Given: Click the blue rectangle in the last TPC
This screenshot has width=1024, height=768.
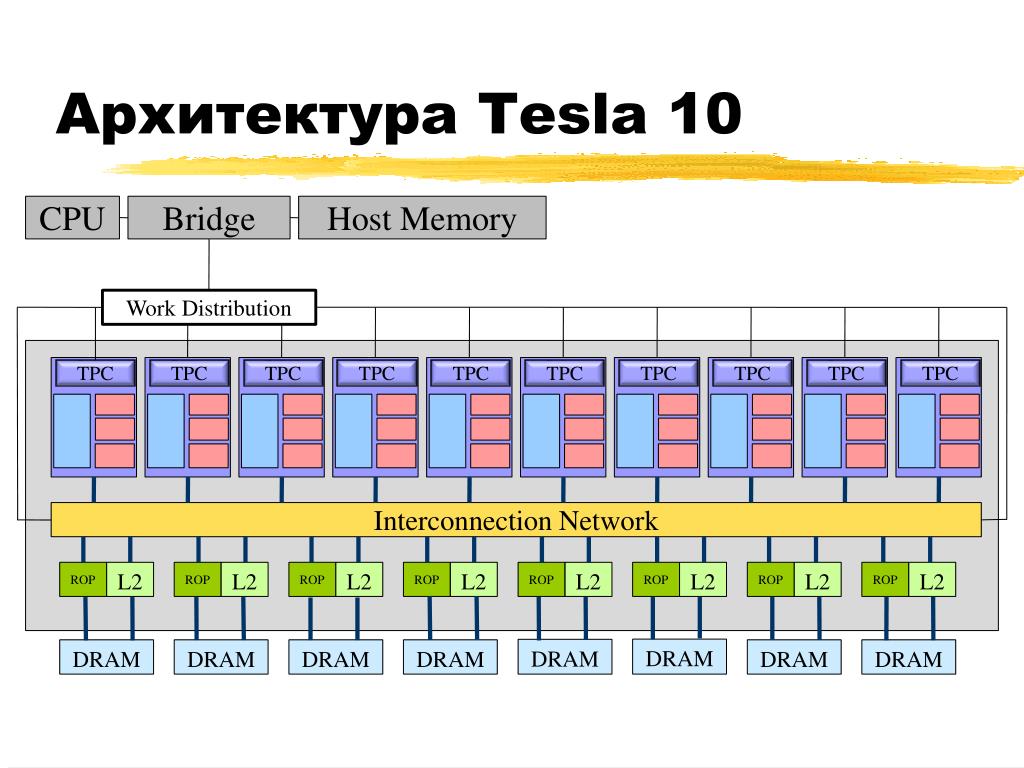Looking at the screenshot, I should click(x=916, y=431).
